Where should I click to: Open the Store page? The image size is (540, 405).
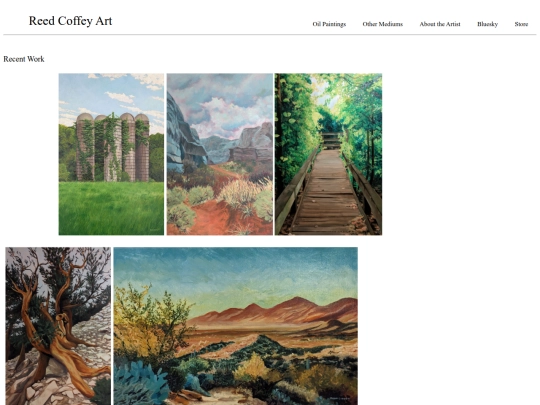pyautogui.click(x=521, y=24)
